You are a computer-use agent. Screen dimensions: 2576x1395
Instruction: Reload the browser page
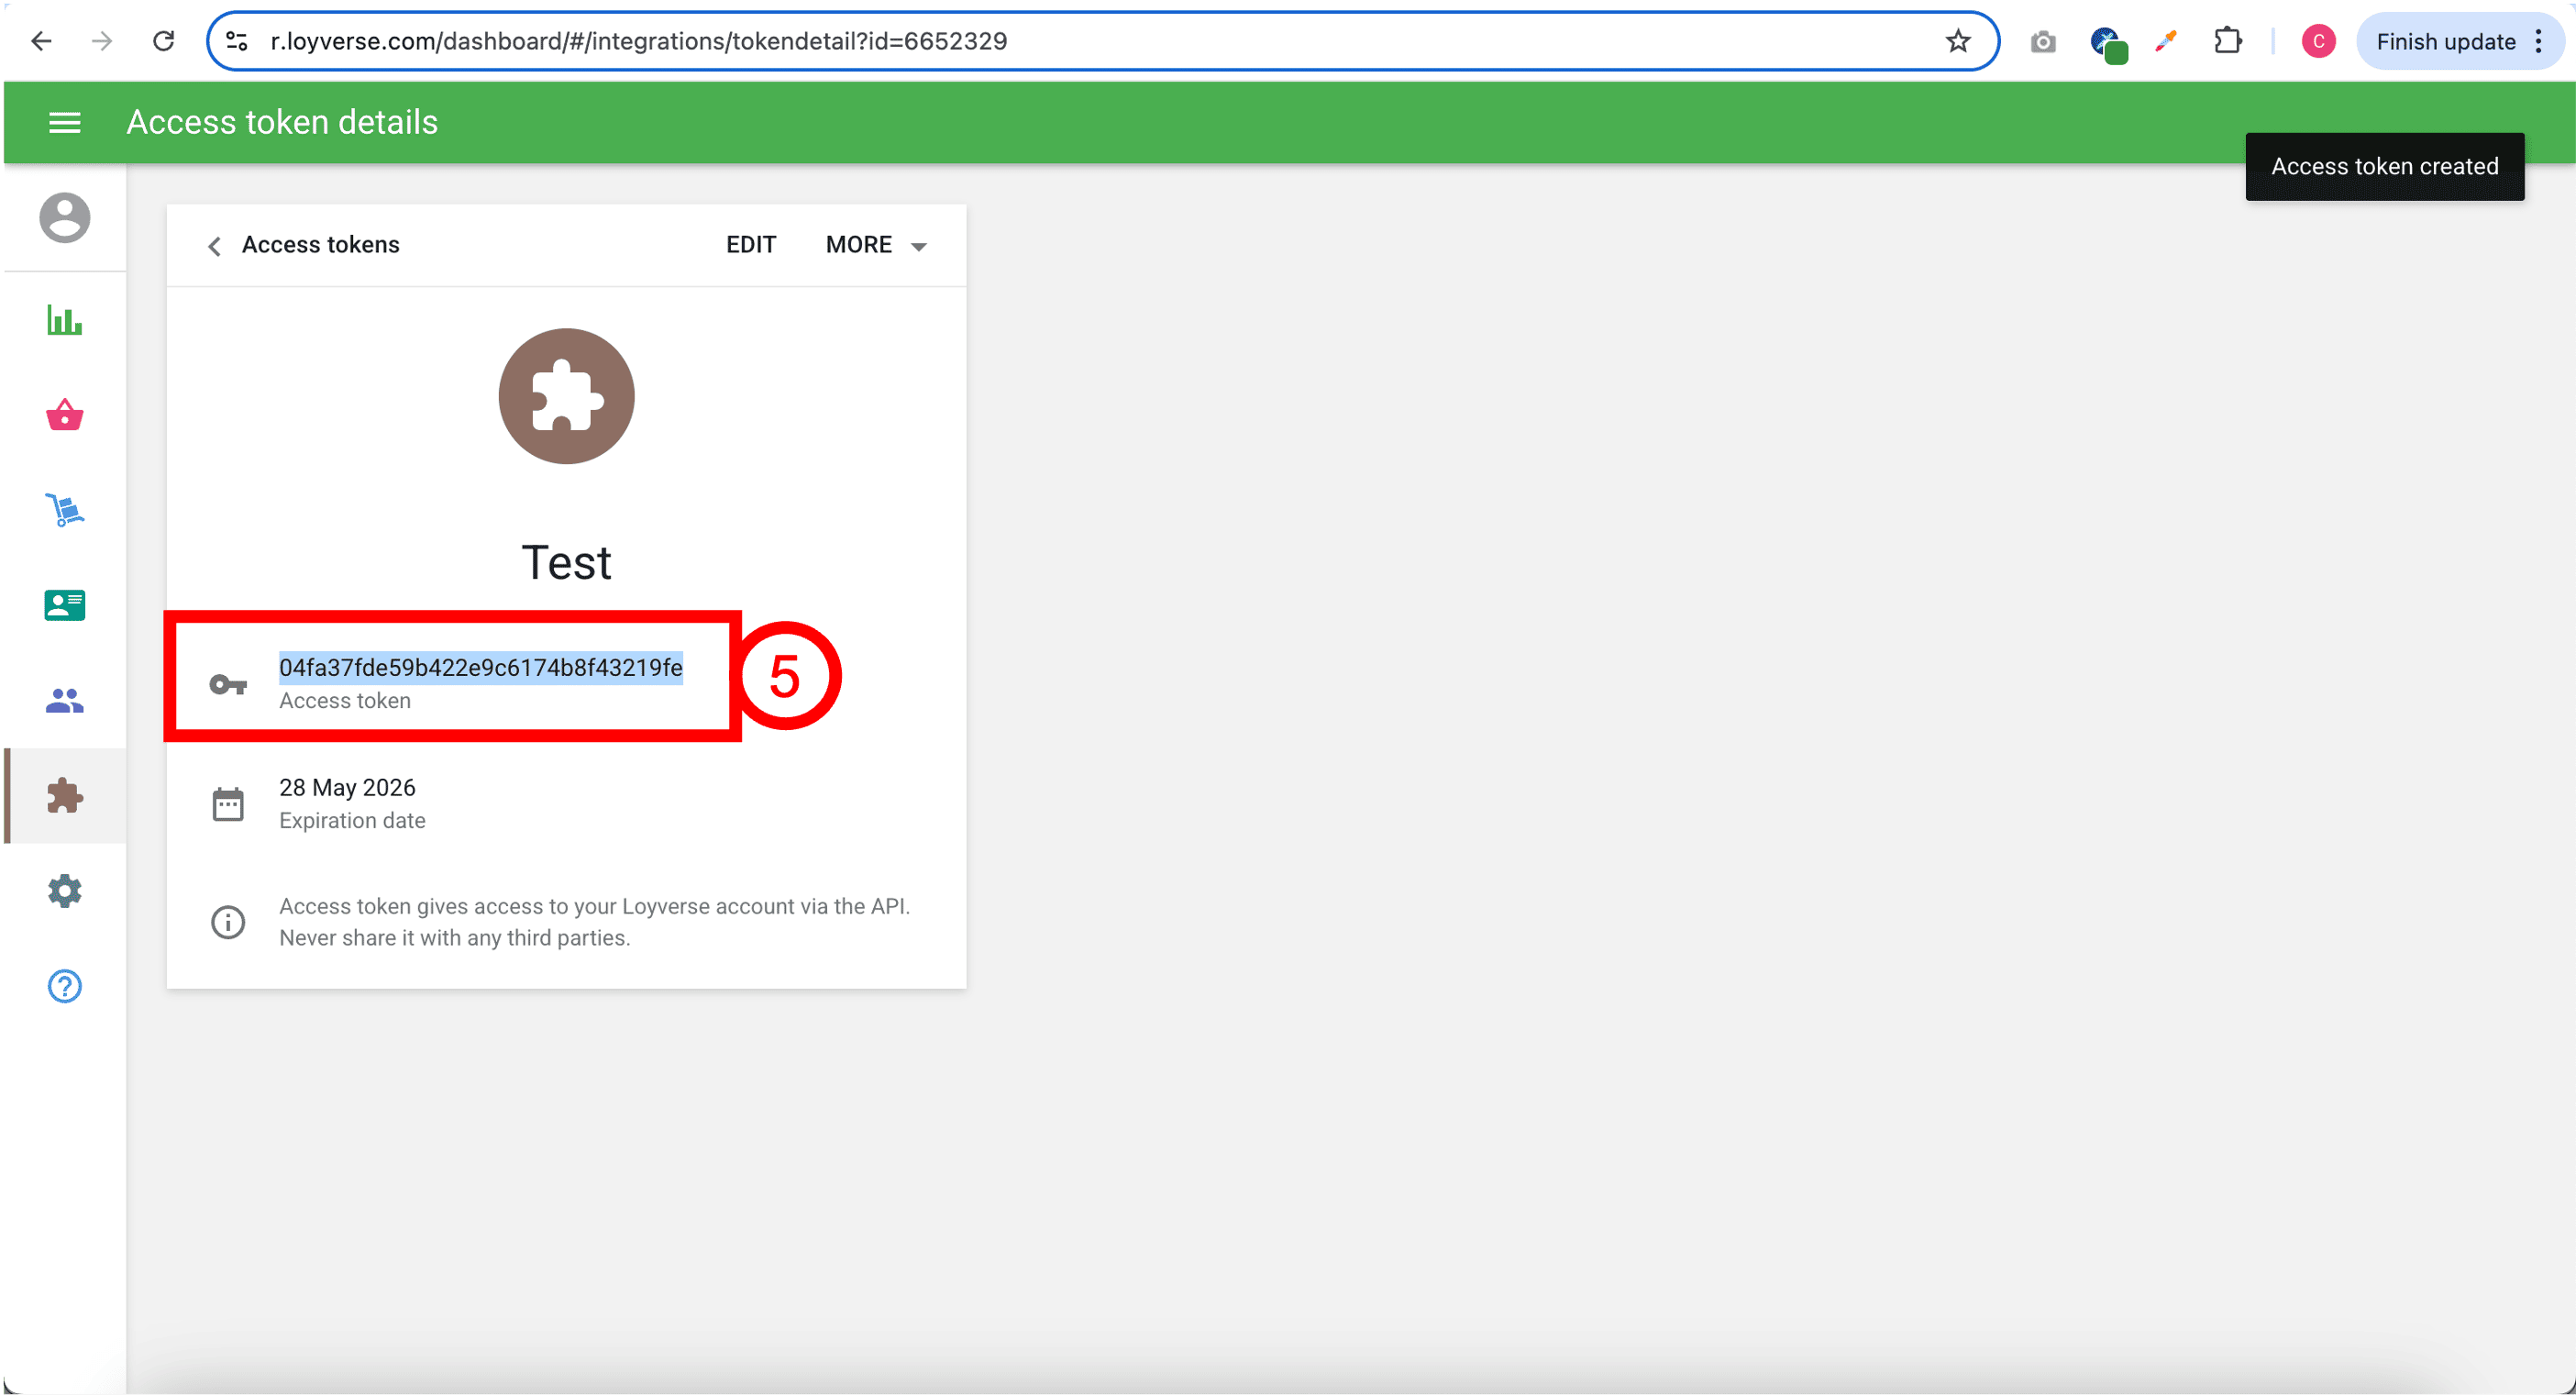point(163,41)
